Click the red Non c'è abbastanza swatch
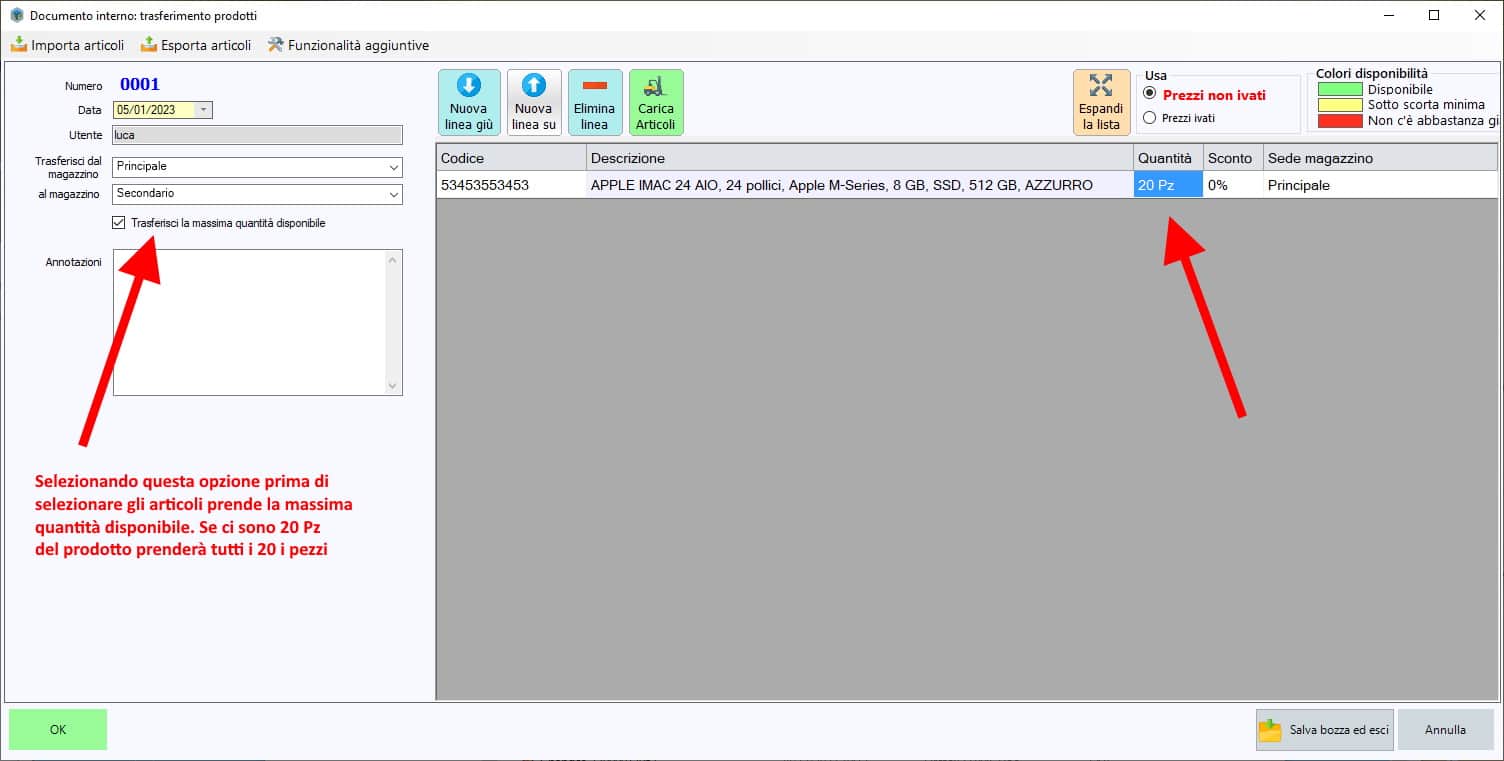Screen dimensions: 1504x761 [1340, 121]
